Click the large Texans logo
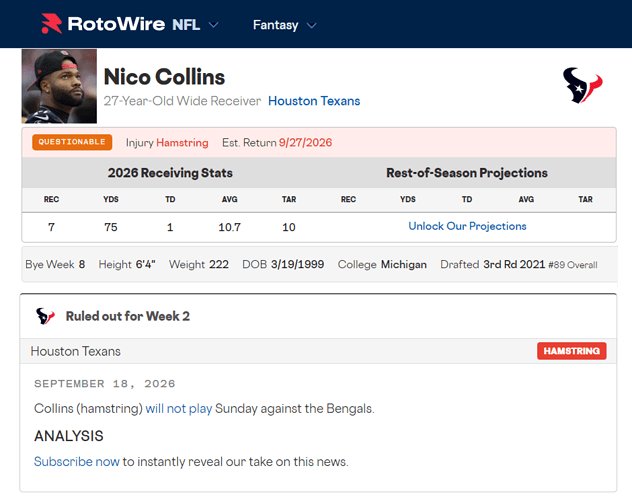This screenshot has width=632, height=499. (x=582, y=85)
